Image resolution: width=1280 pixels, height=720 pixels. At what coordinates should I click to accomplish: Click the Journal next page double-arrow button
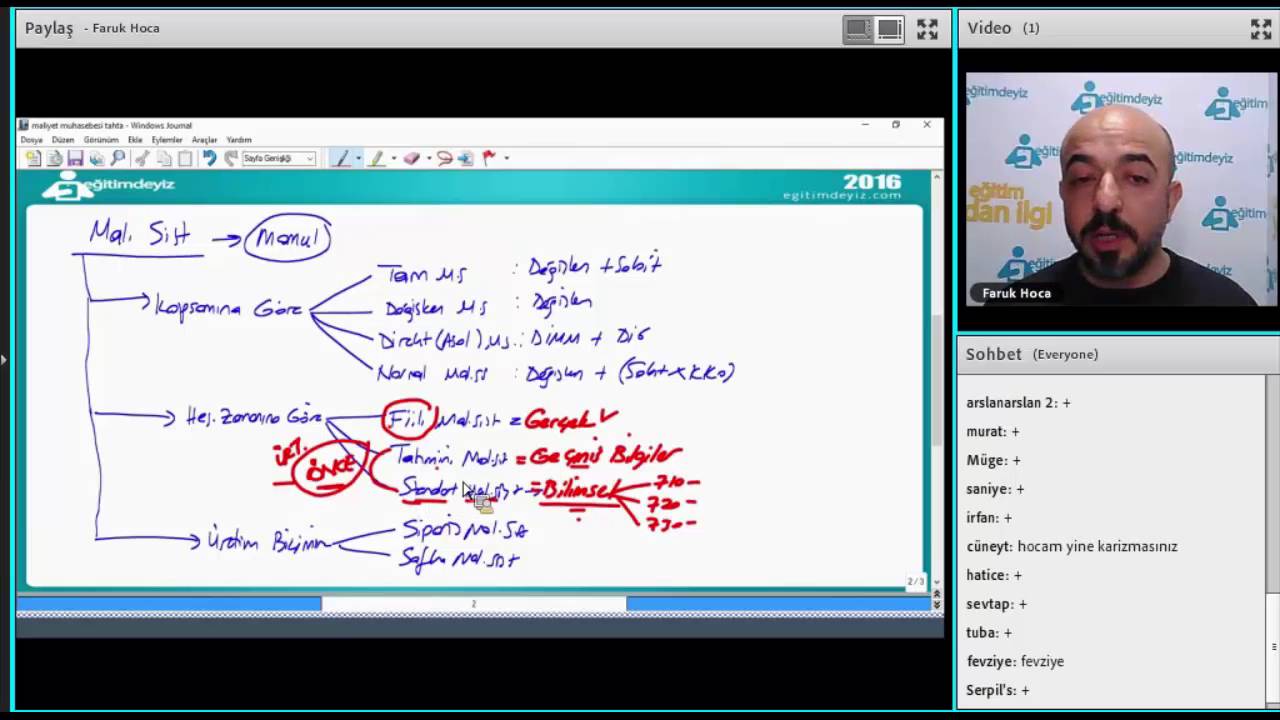point(936,604)
